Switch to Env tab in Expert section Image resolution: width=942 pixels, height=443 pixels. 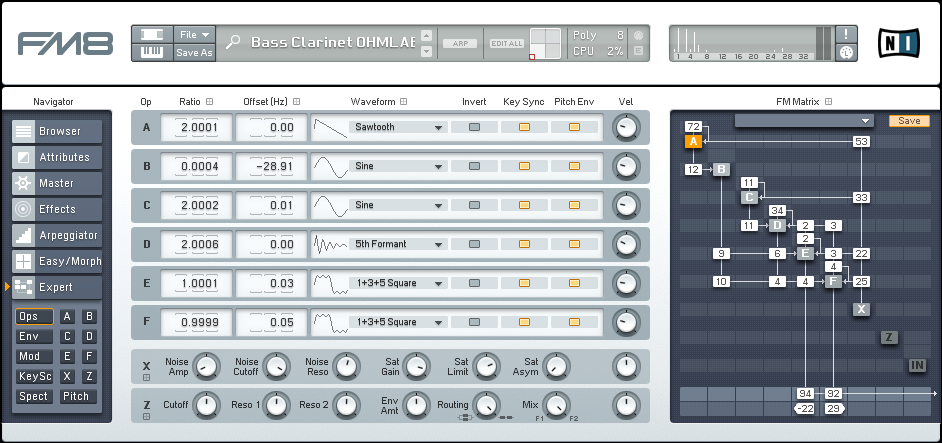click(34, 337)
